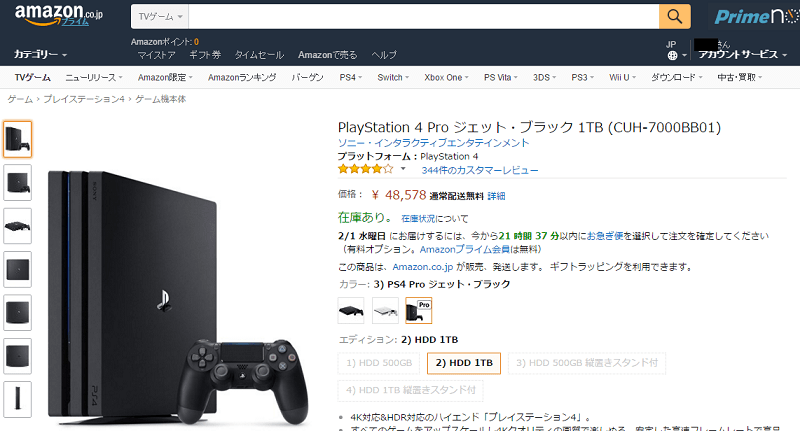Viewport: 800px width, 431px height.
Task: Click the globe language selector icon
Action: 672,55
